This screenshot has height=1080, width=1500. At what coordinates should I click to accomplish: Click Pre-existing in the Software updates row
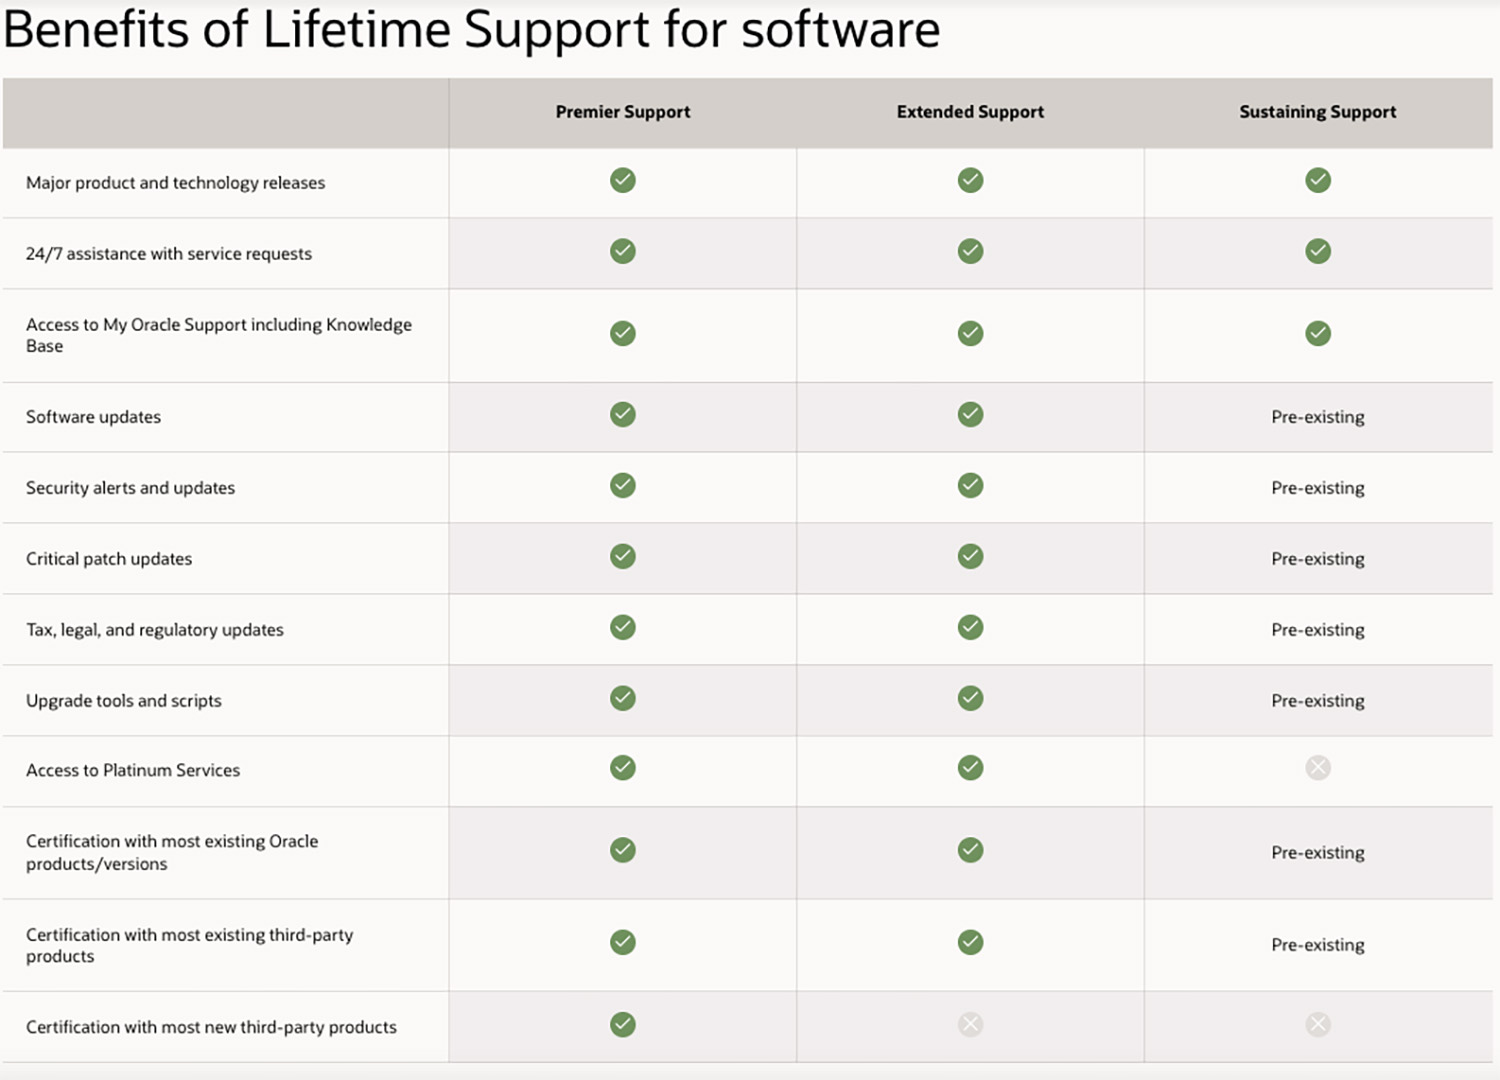point(1318,417)
